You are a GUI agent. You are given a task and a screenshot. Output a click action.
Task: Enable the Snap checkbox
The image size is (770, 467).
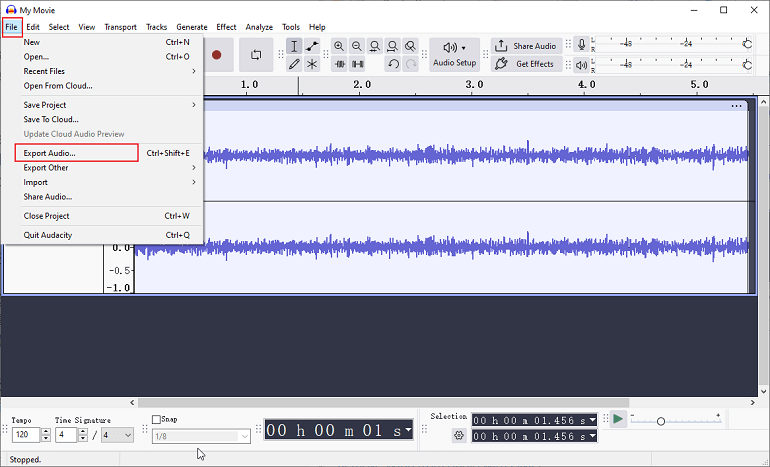pyautogui.click(x=156, y=419)
